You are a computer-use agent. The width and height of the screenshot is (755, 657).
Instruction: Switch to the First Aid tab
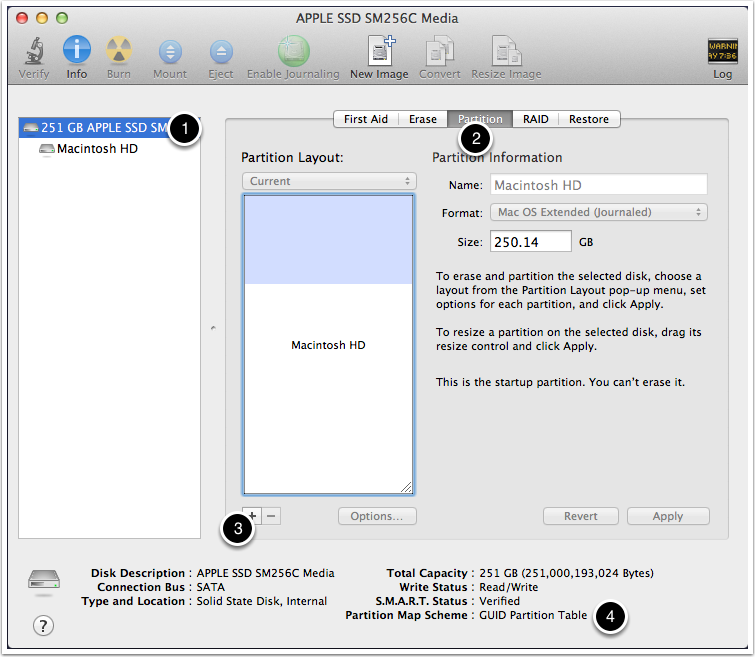pyautogui.click(x=365, y=119)
